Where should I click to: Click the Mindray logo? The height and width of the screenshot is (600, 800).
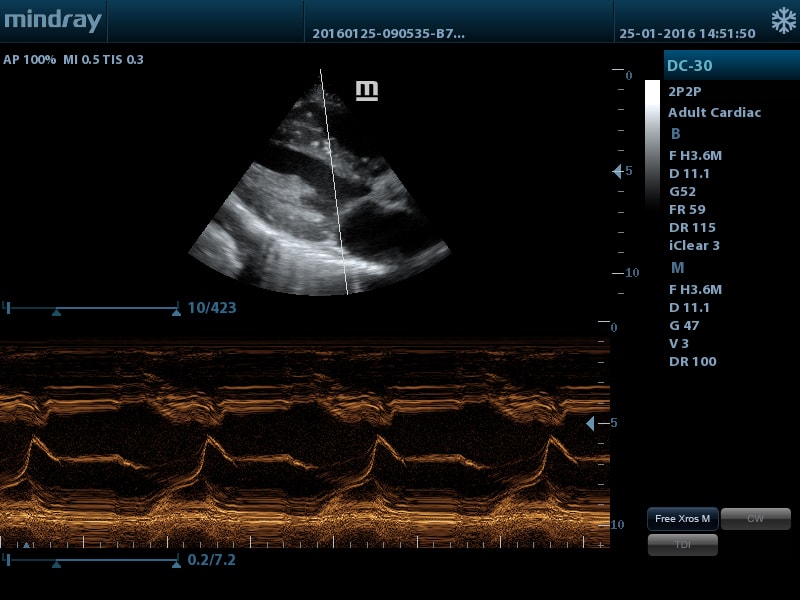coord(53,21)
